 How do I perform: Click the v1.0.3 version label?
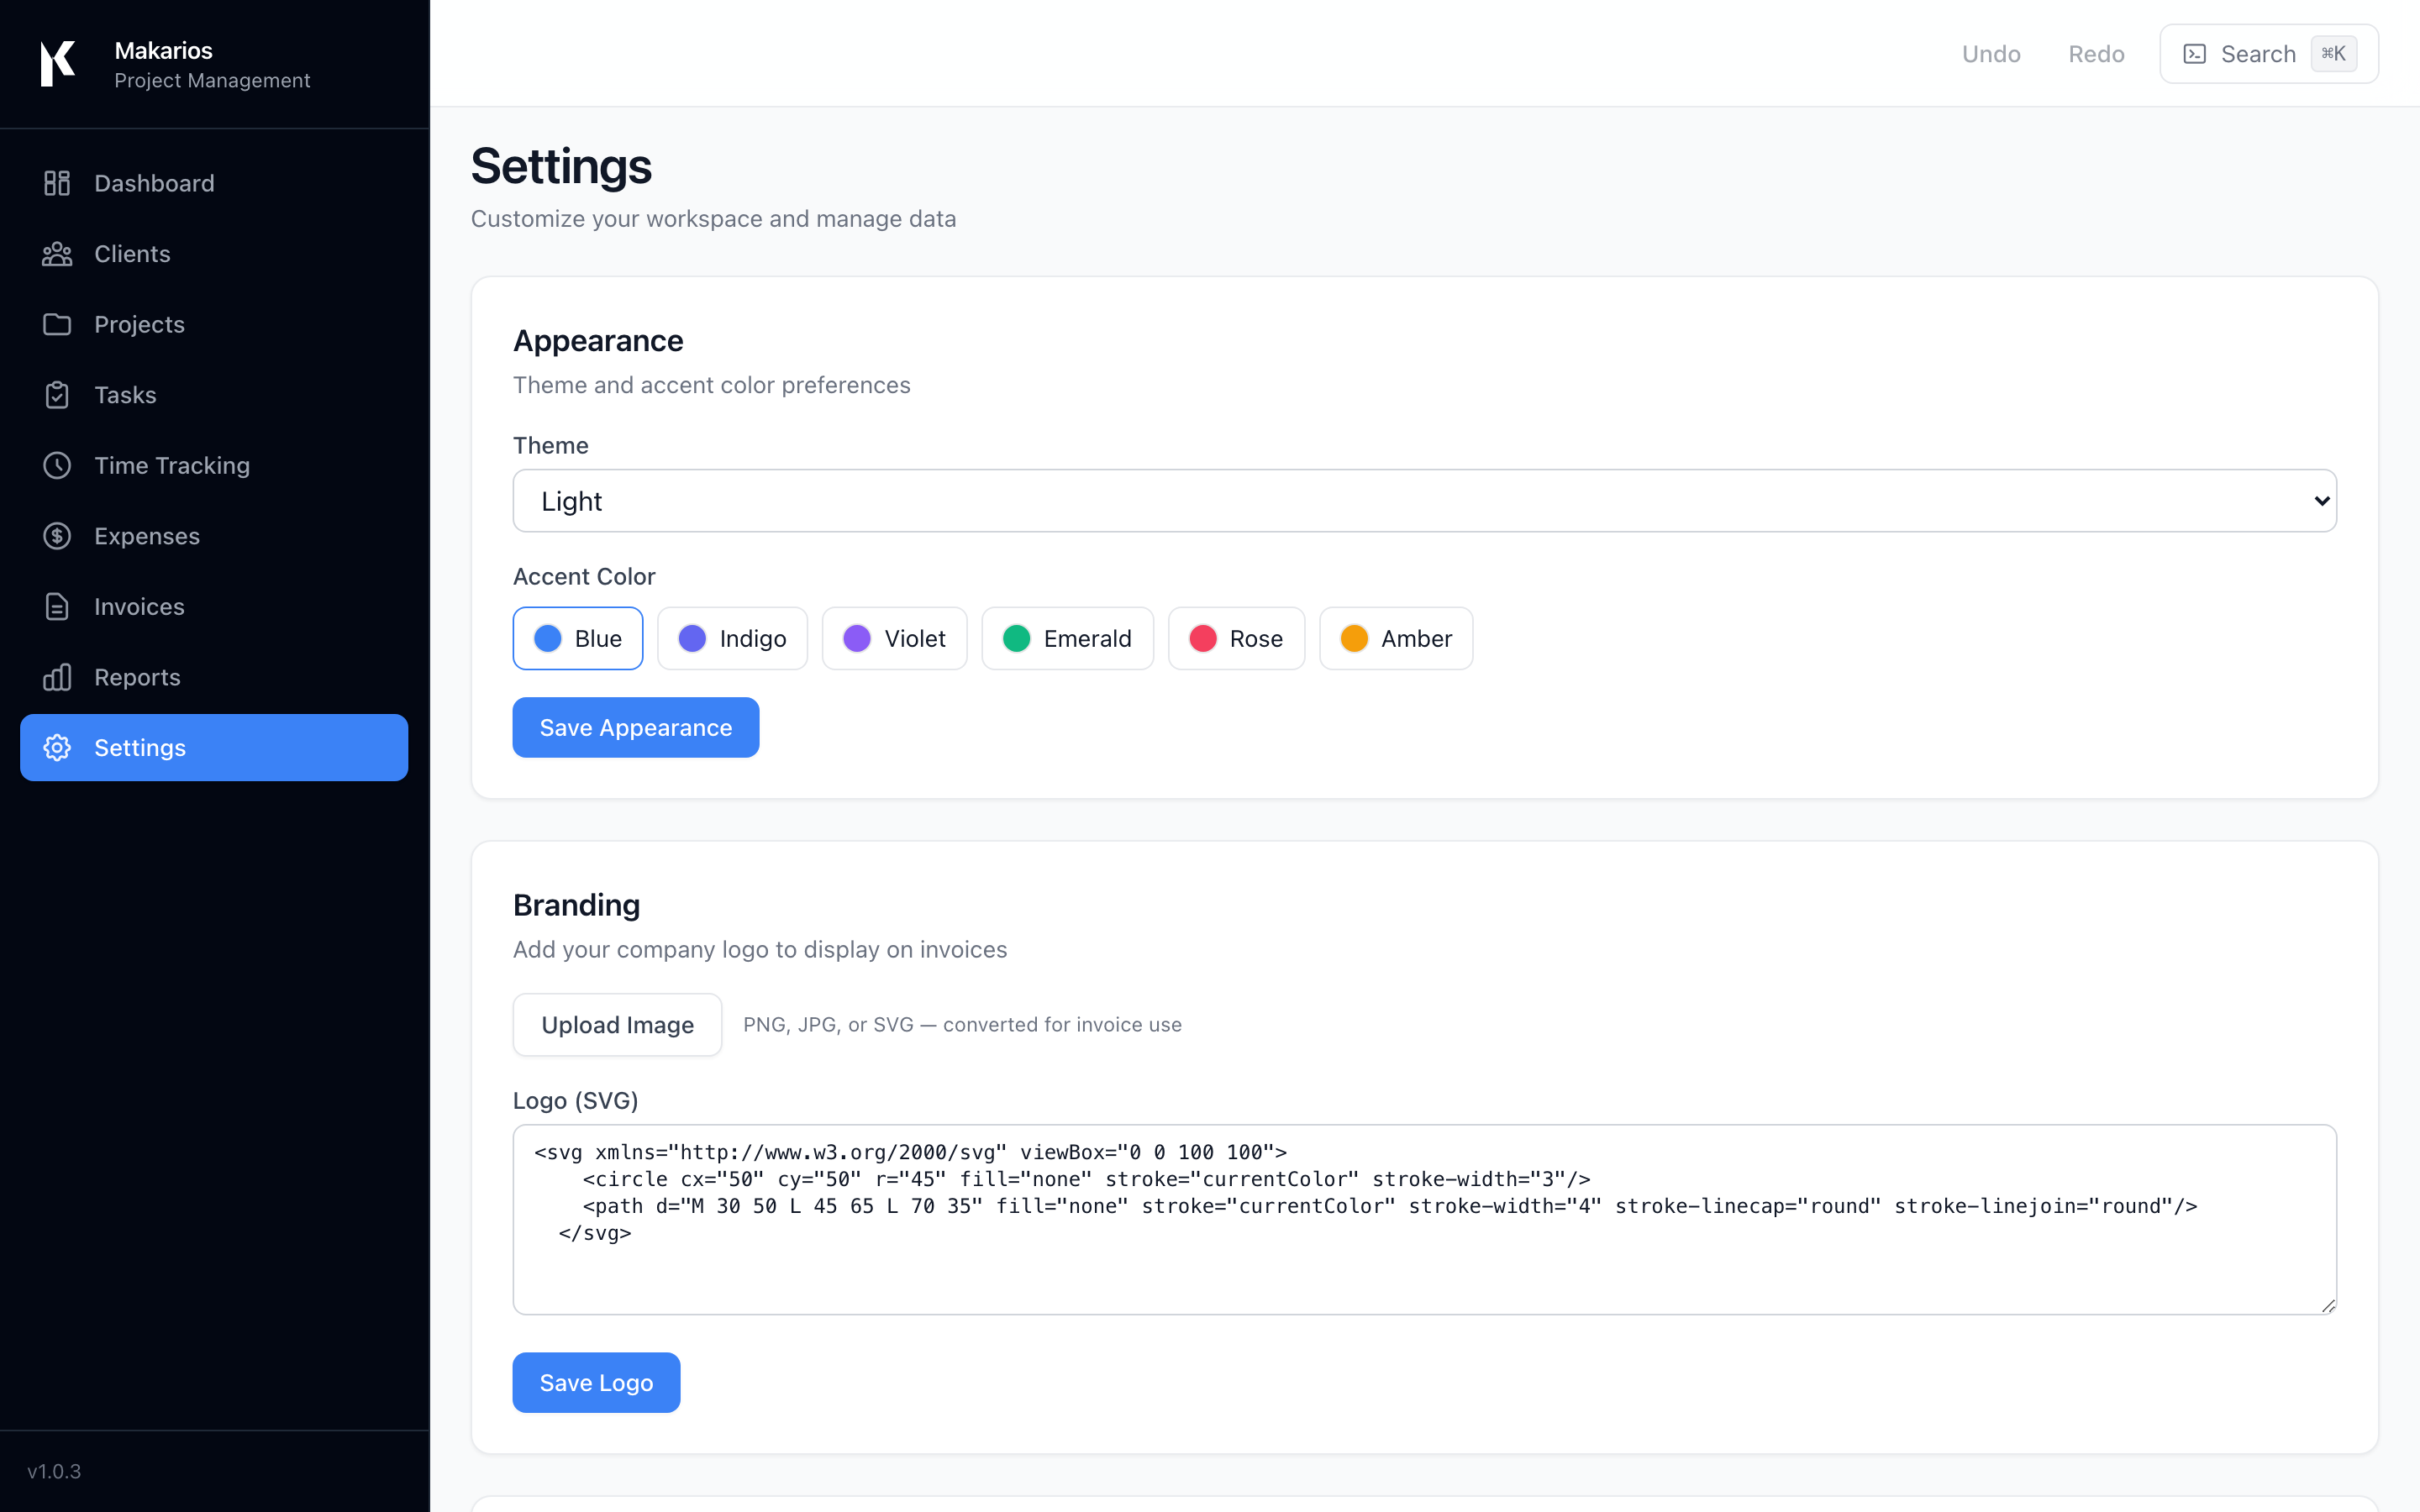[x=54, y=1471]
